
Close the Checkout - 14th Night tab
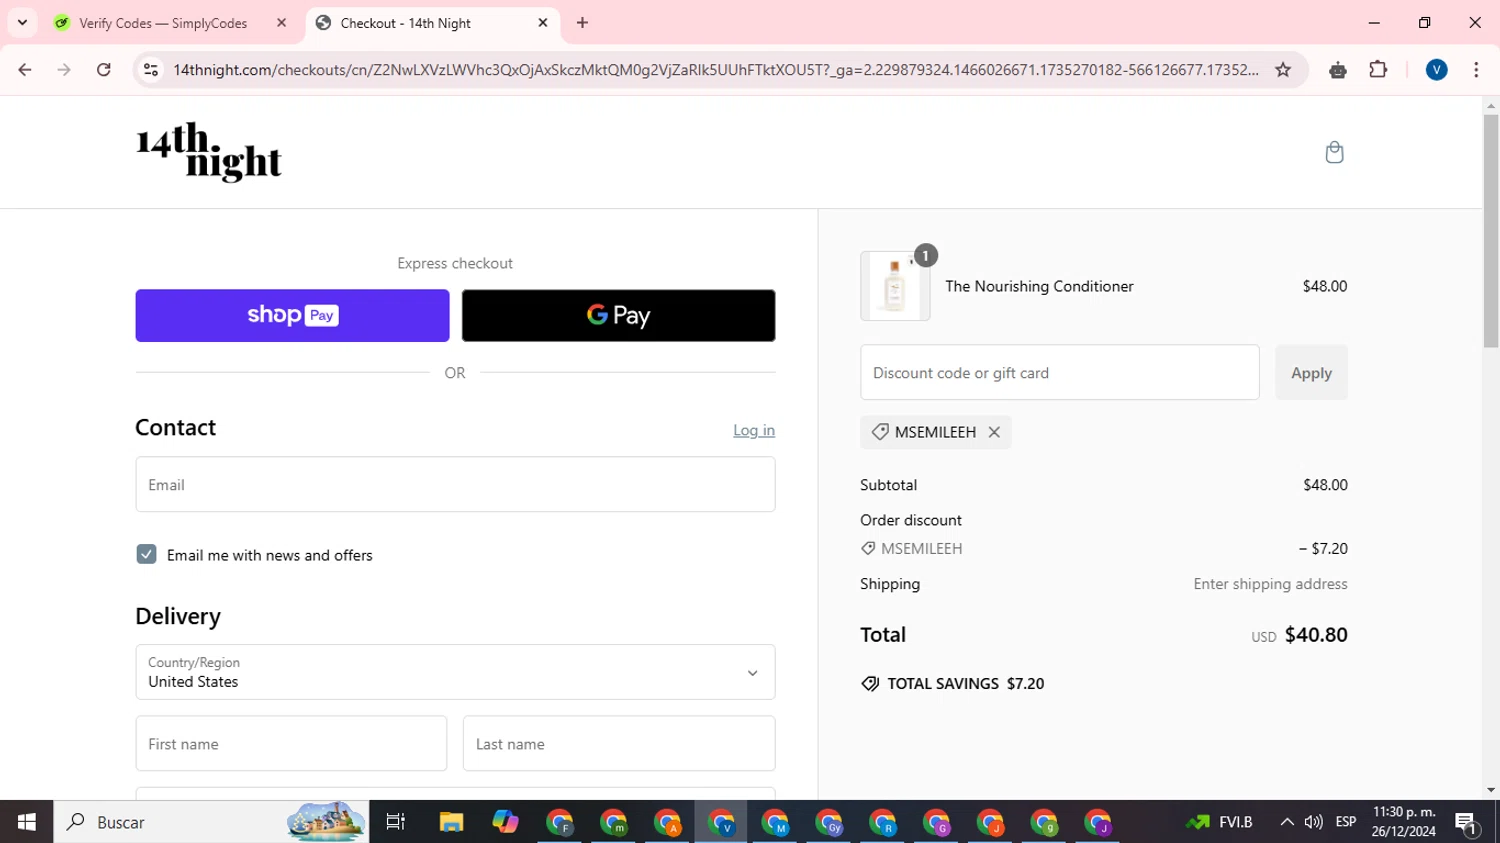[543, 23]
